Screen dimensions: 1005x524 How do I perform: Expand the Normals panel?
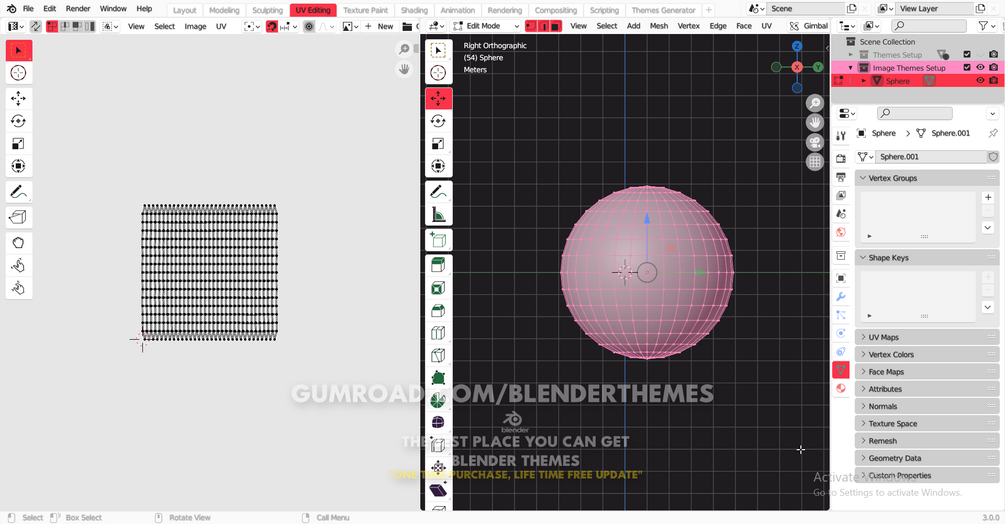click(x=927, y=406)
